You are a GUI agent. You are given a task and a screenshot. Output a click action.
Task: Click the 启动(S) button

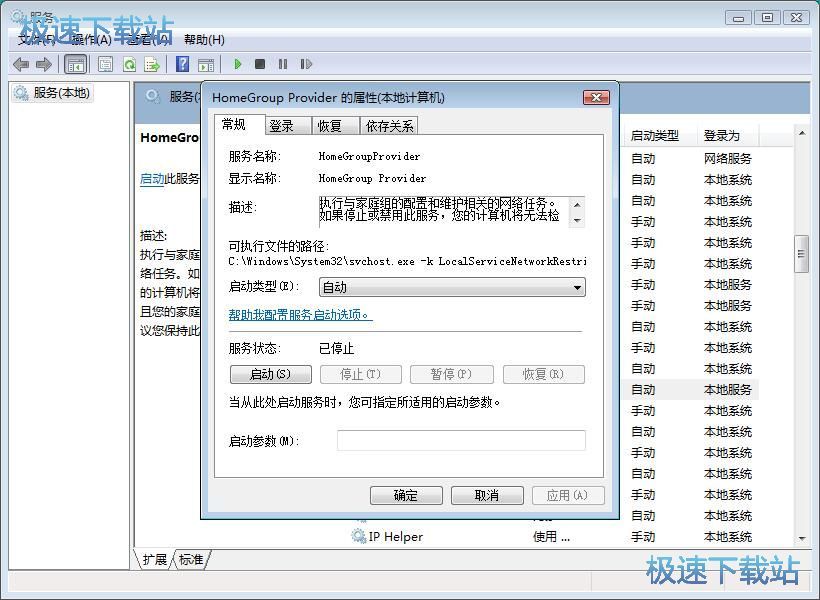(270, 374)
